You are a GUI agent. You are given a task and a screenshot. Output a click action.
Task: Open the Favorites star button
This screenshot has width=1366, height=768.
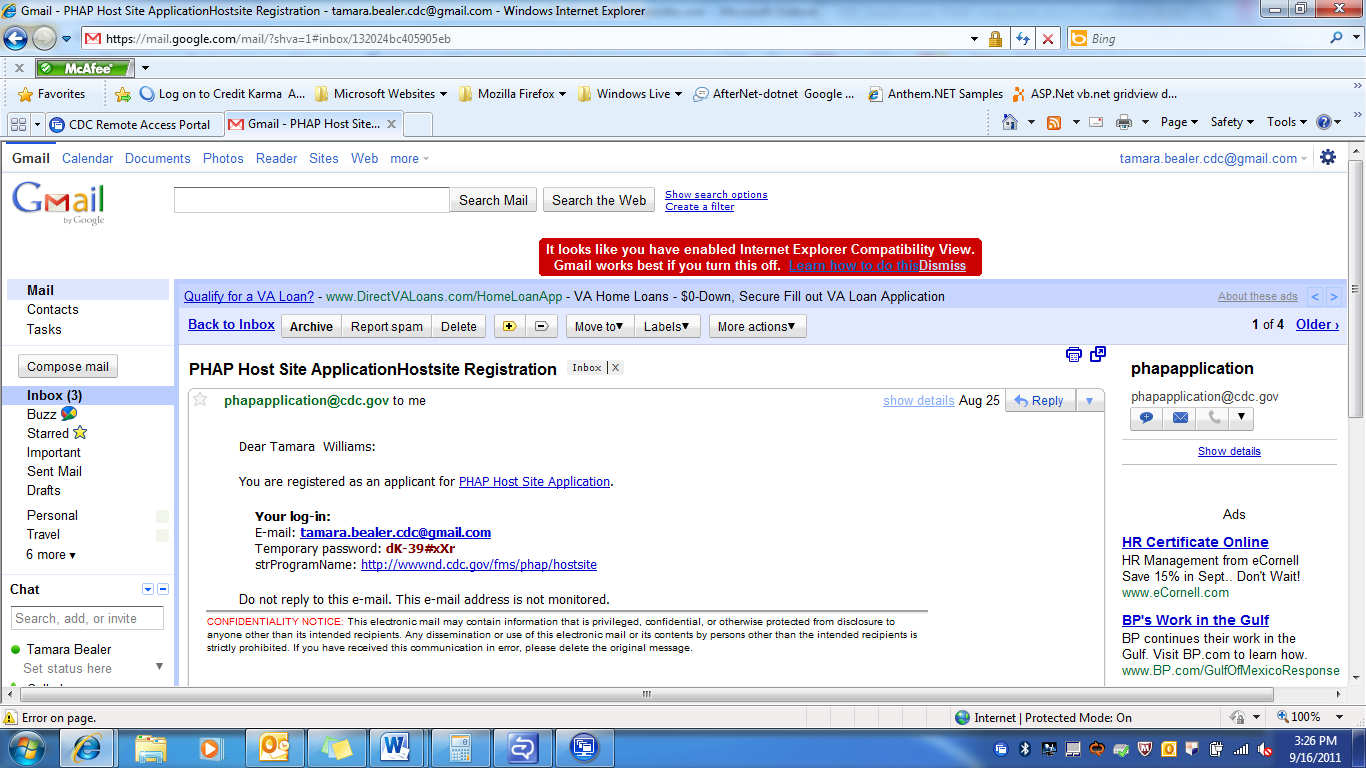[x=53, y=94]
